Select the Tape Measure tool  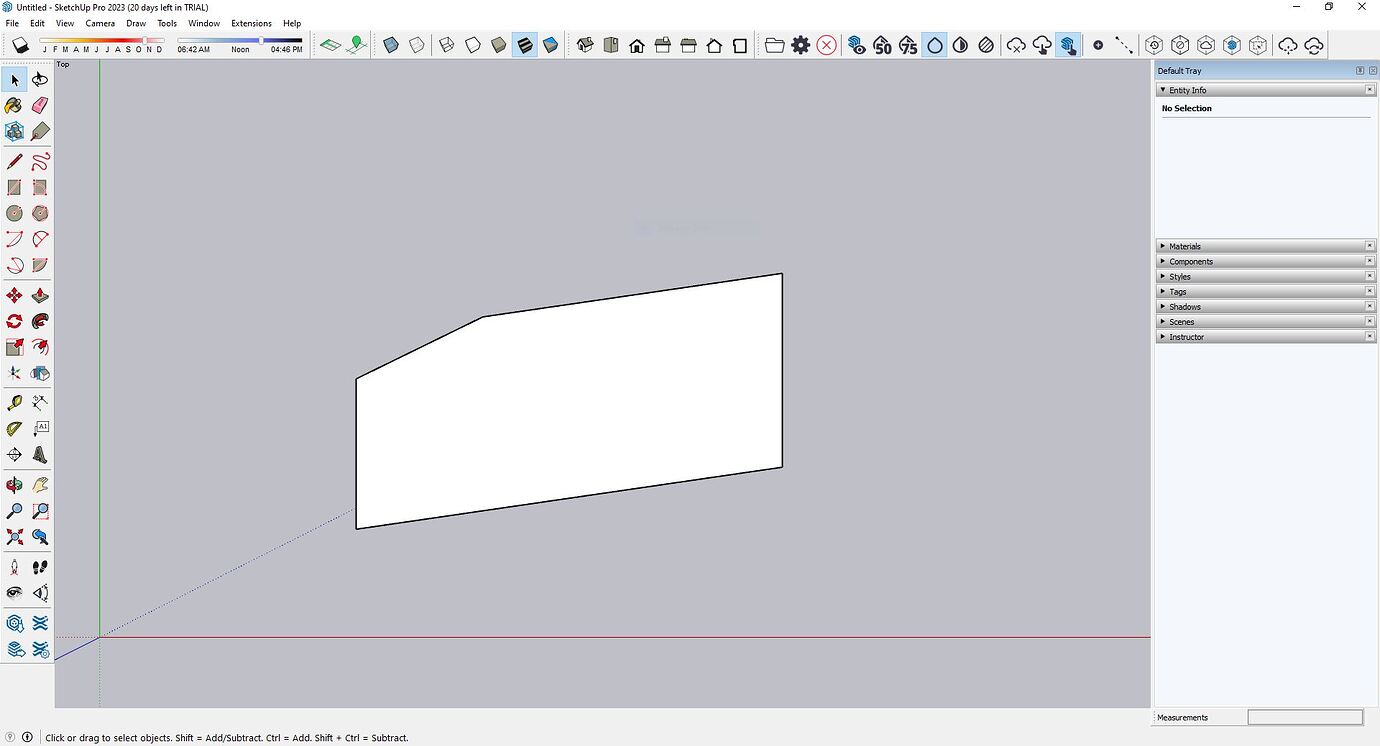pyautogui.click(x=14, y=401)
